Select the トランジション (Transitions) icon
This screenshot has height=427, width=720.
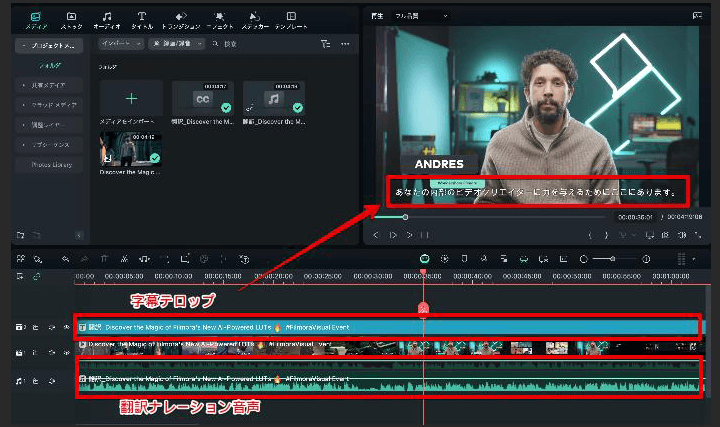click(184, 20)
